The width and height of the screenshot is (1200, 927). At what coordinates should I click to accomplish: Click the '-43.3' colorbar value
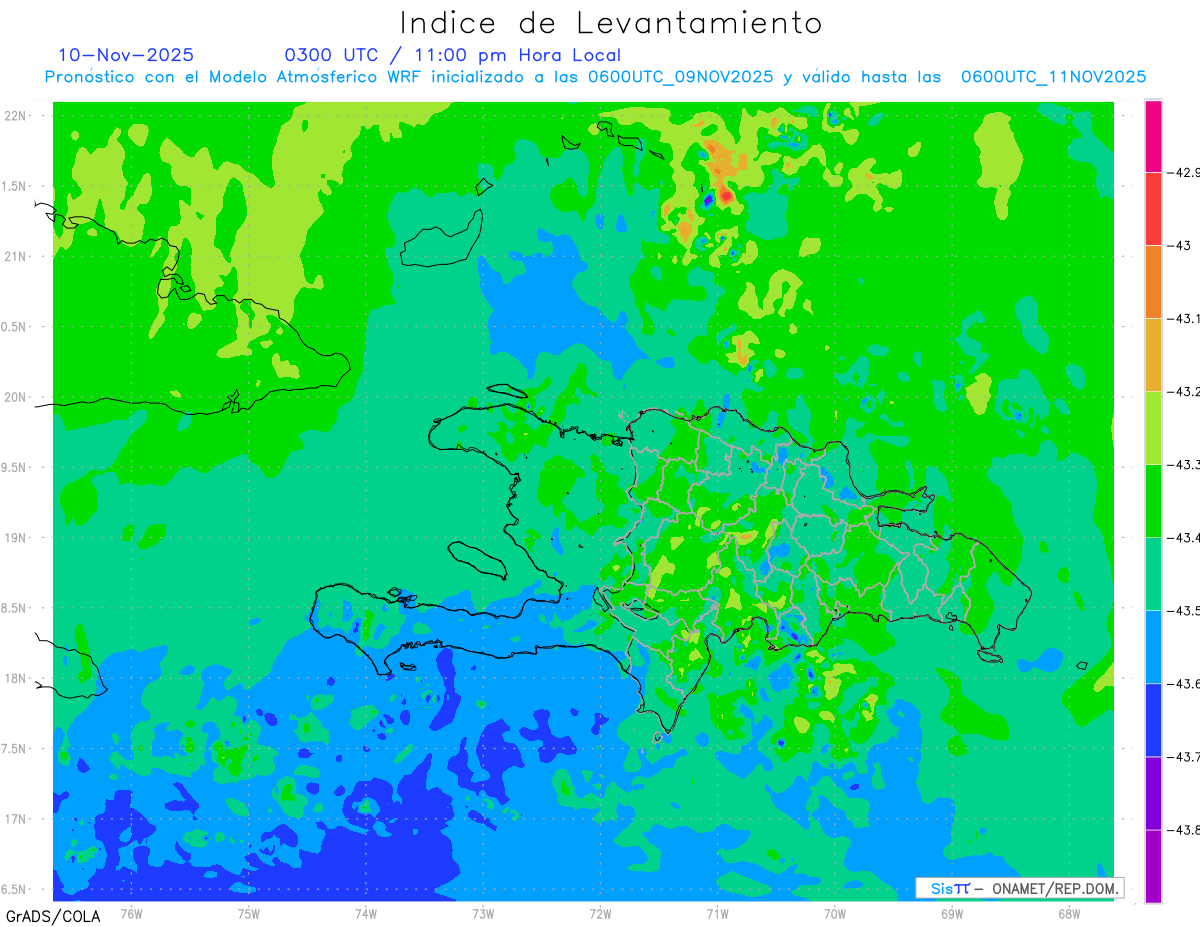coord(1183,465)
